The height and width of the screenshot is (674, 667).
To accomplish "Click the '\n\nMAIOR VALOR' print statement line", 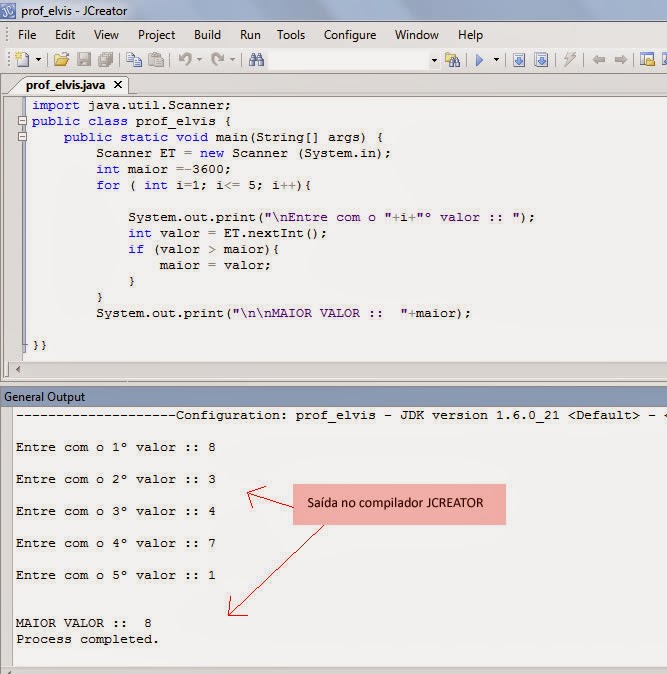I will (x=284, y=313).
